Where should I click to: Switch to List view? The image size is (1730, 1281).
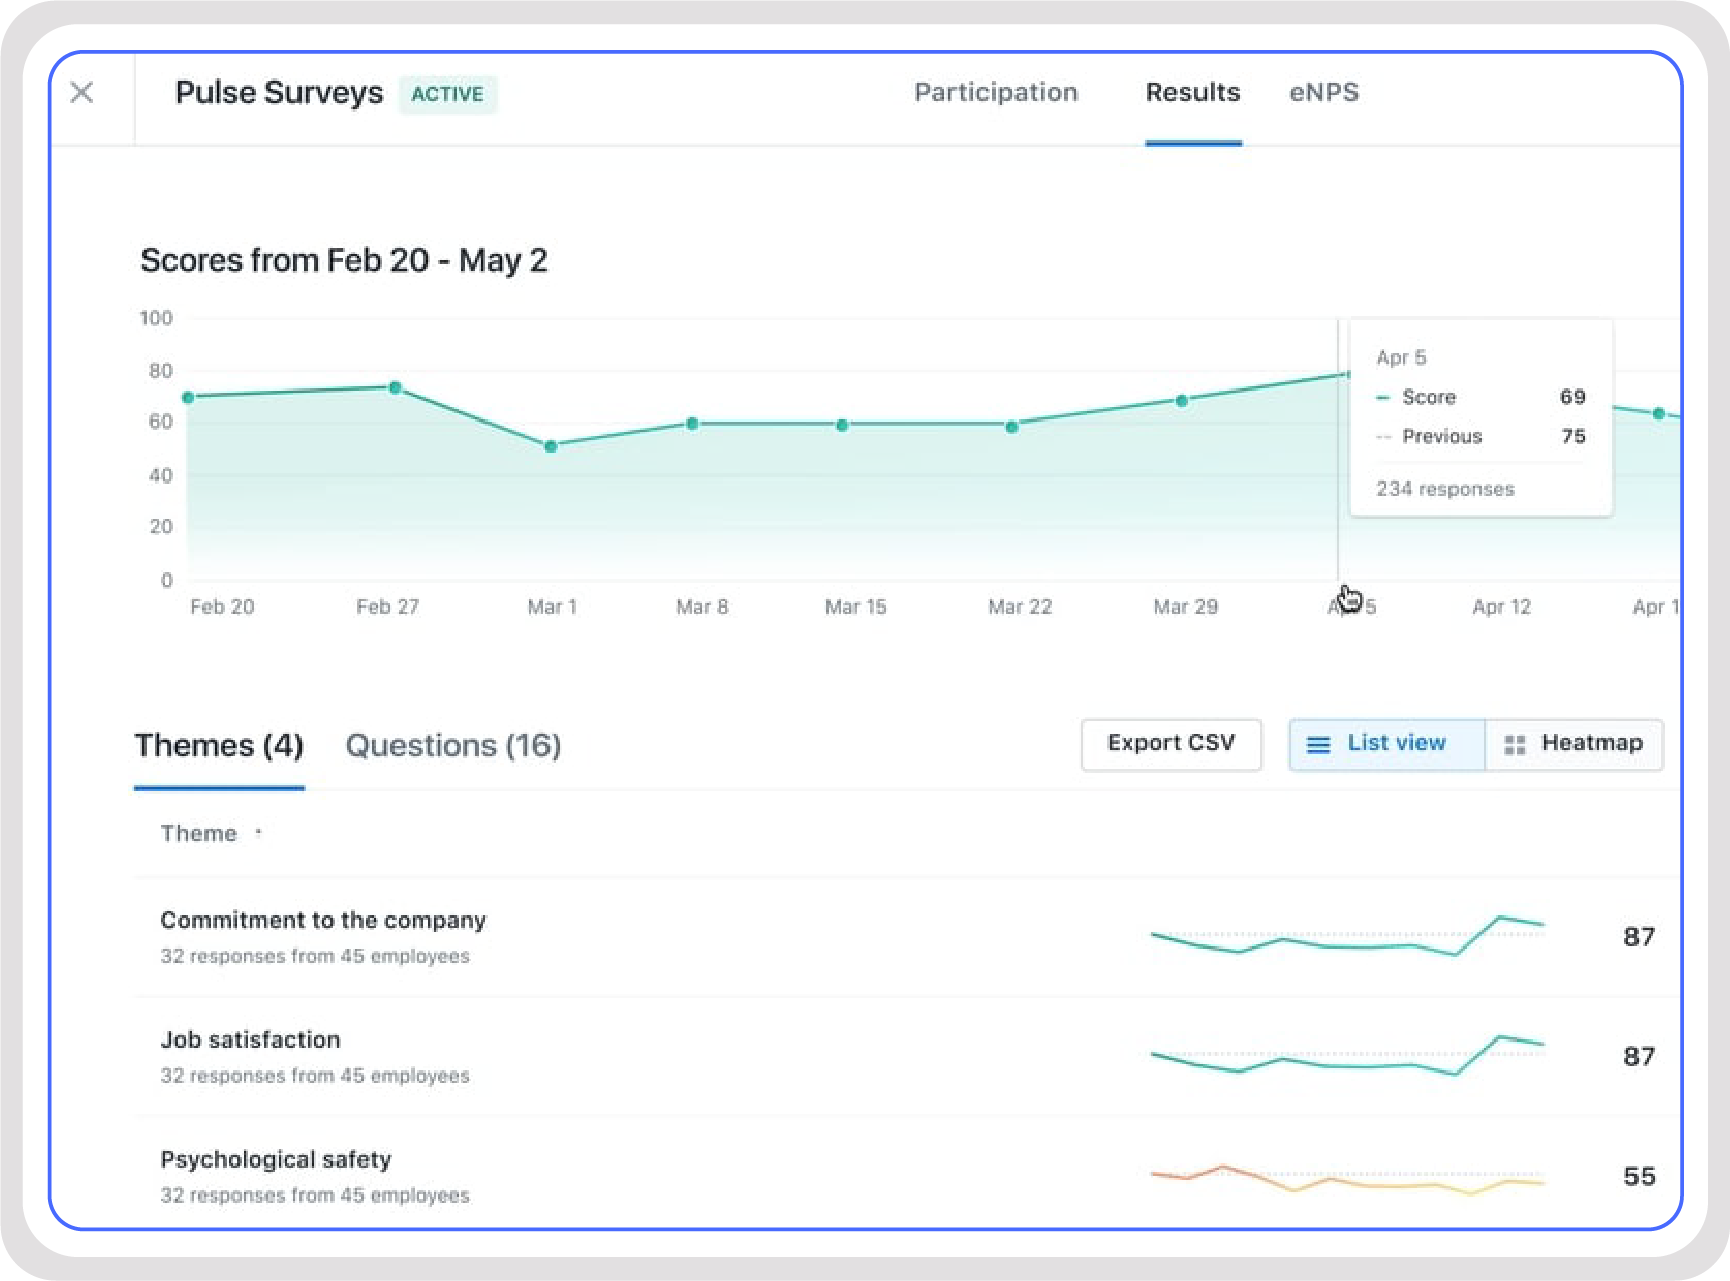coord(1395,743)
